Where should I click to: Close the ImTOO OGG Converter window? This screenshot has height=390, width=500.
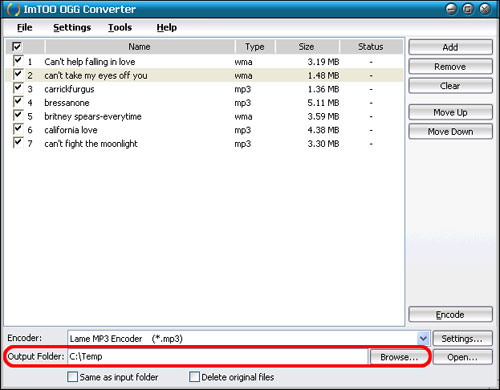[x=485, y=9]
